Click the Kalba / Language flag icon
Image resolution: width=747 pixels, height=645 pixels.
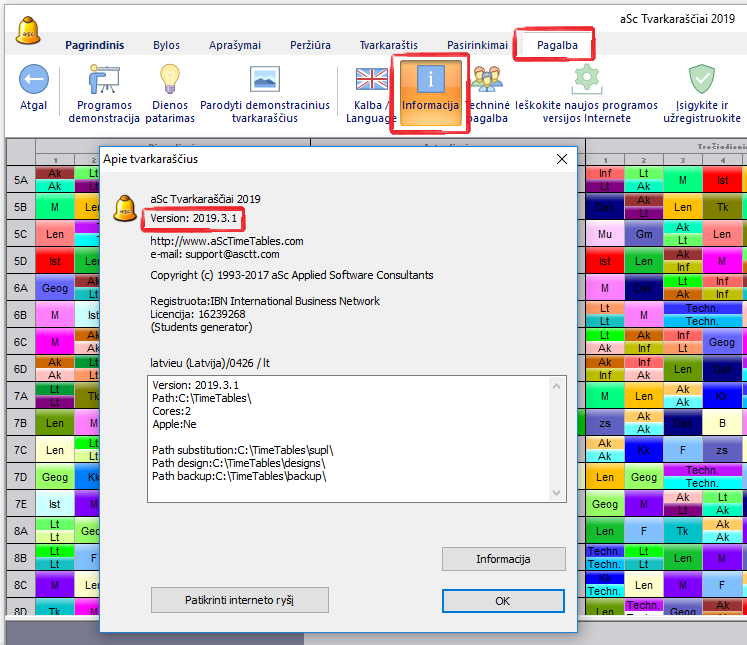(x=371, y=80)
